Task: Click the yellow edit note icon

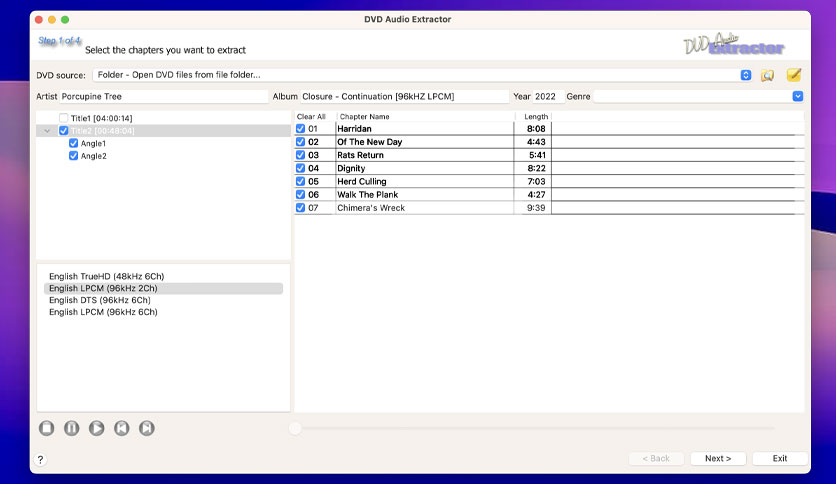Action: 794,75
